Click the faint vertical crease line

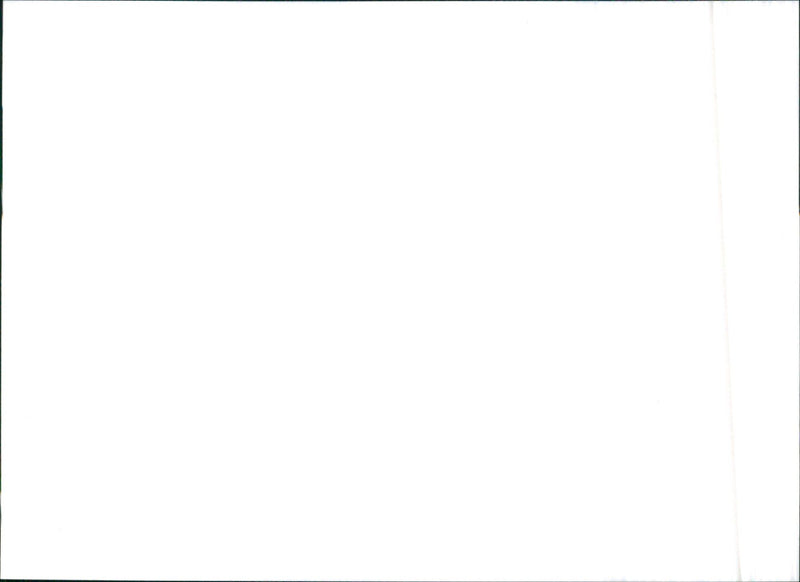(x=724, y=291)
